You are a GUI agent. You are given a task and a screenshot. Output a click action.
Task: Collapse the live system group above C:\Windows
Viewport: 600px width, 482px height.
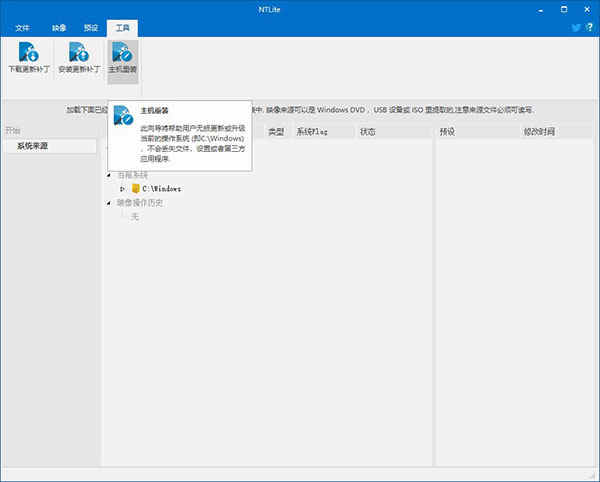(109, 175)
